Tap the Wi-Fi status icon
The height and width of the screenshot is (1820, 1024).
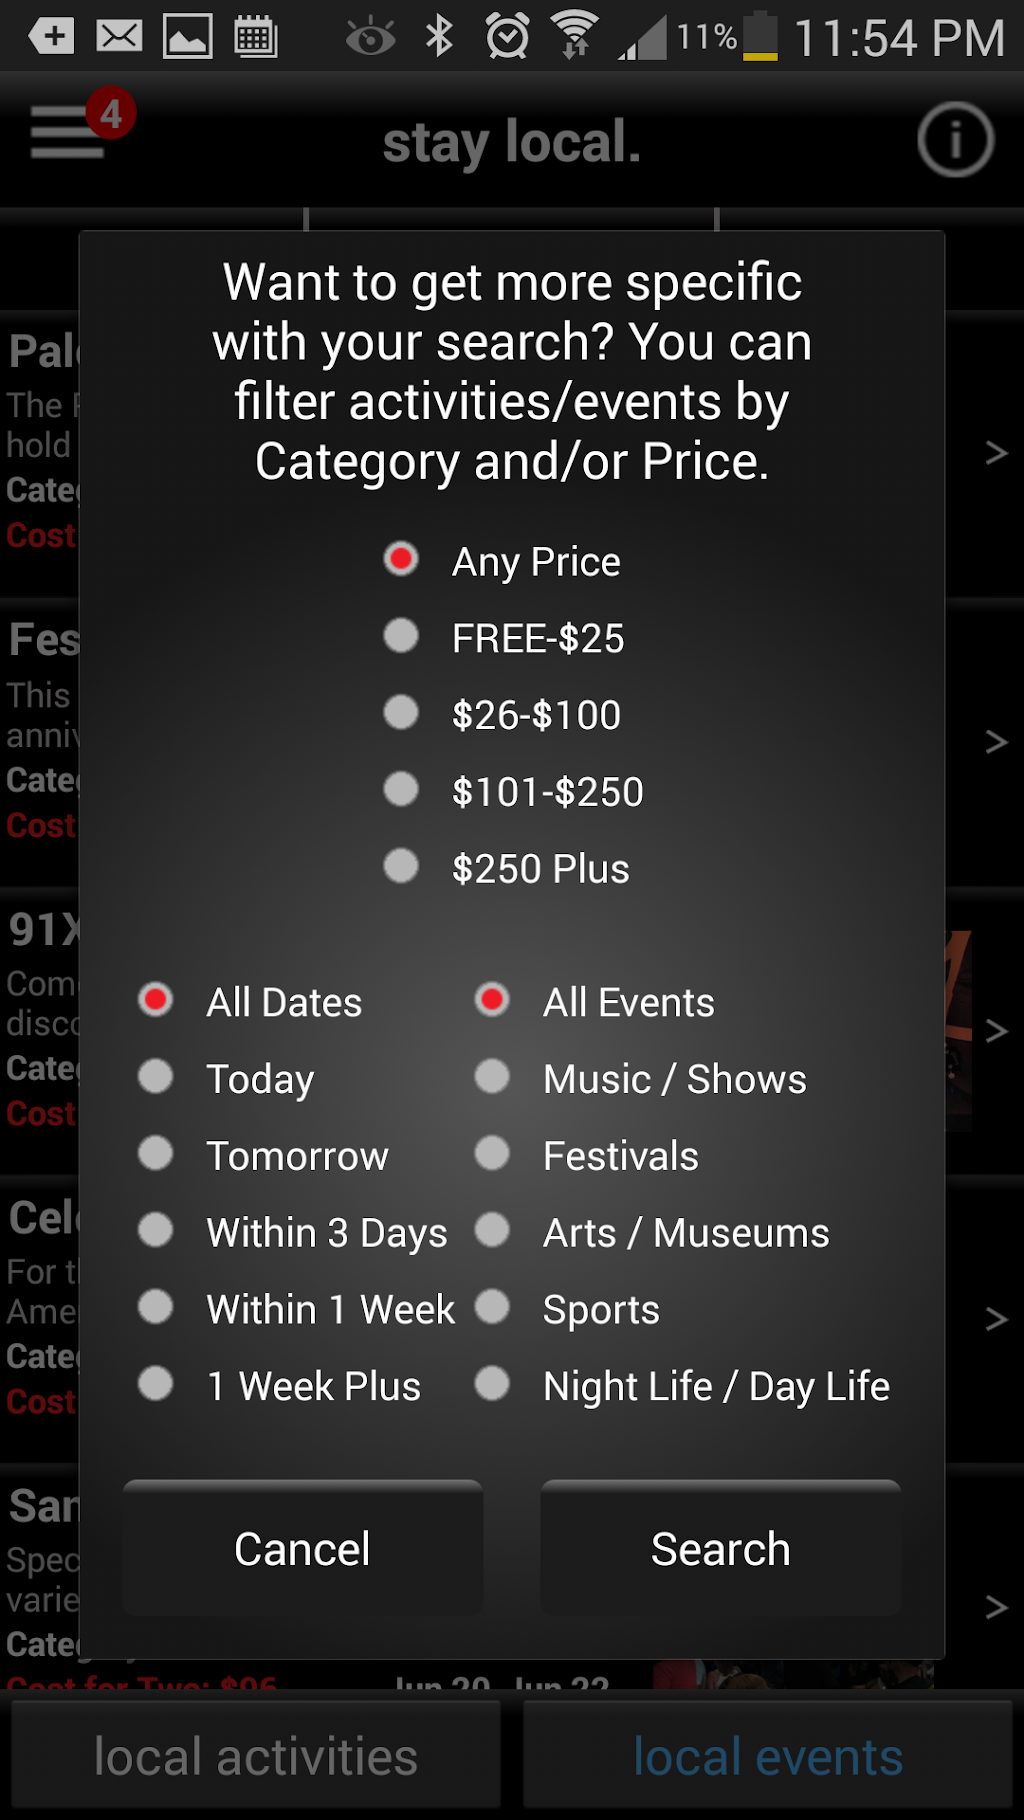[575, 36]
